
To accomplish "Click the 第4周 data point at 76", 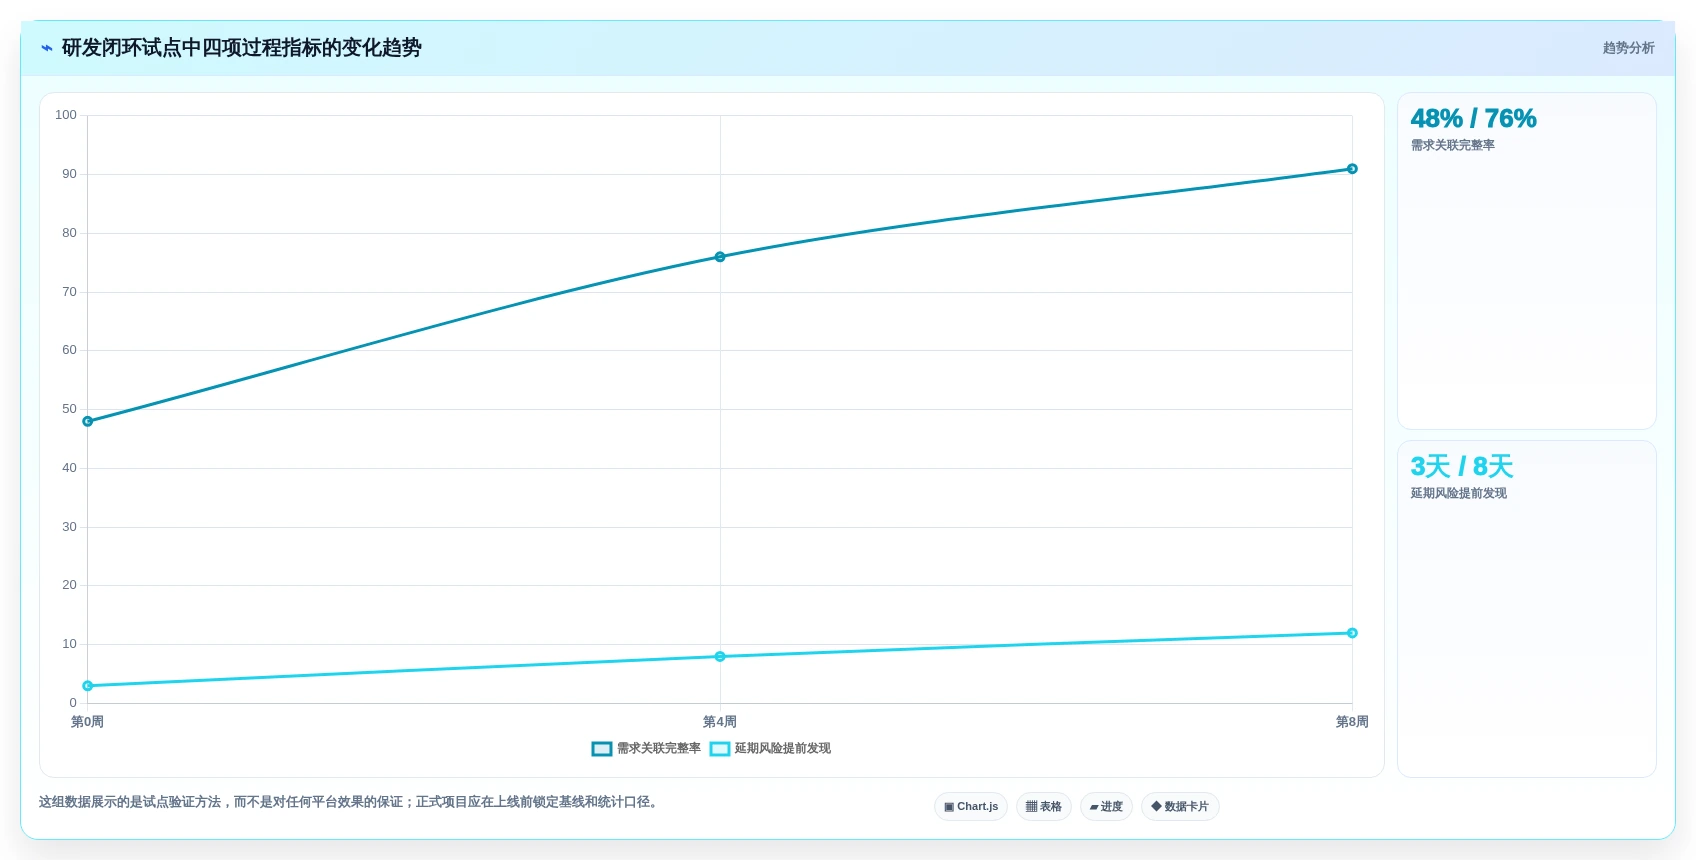I will click(x=720, y=257).
